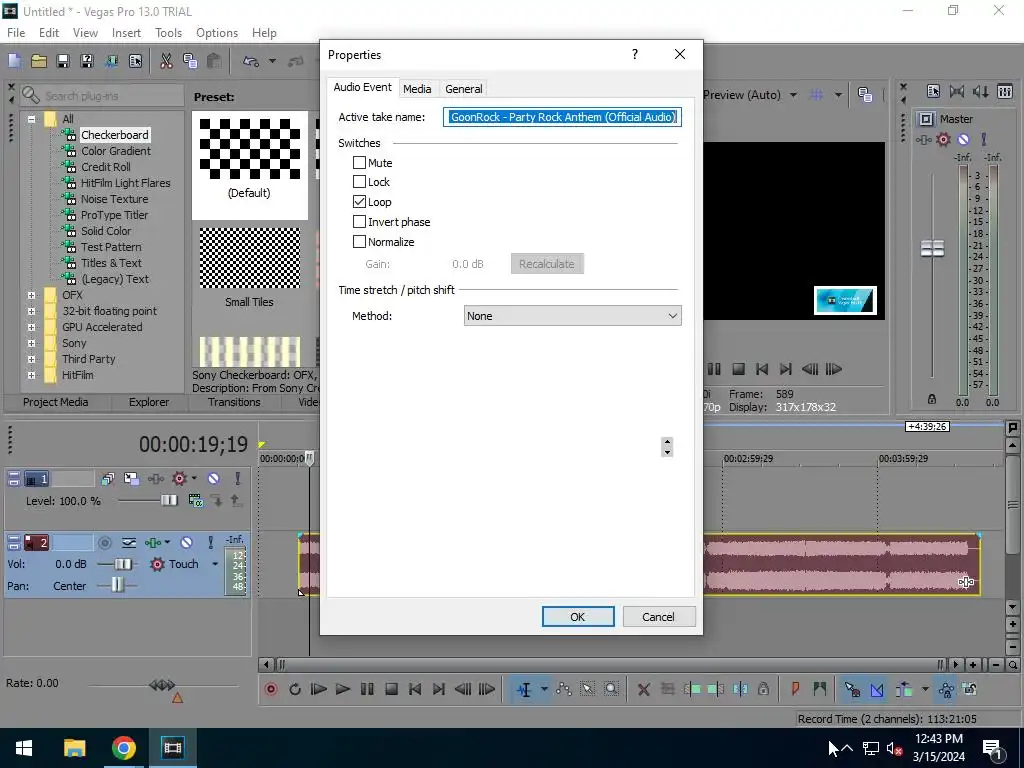Insert a marker with the orange marker icon
1024x768 pixels.
tap(795, 689)
